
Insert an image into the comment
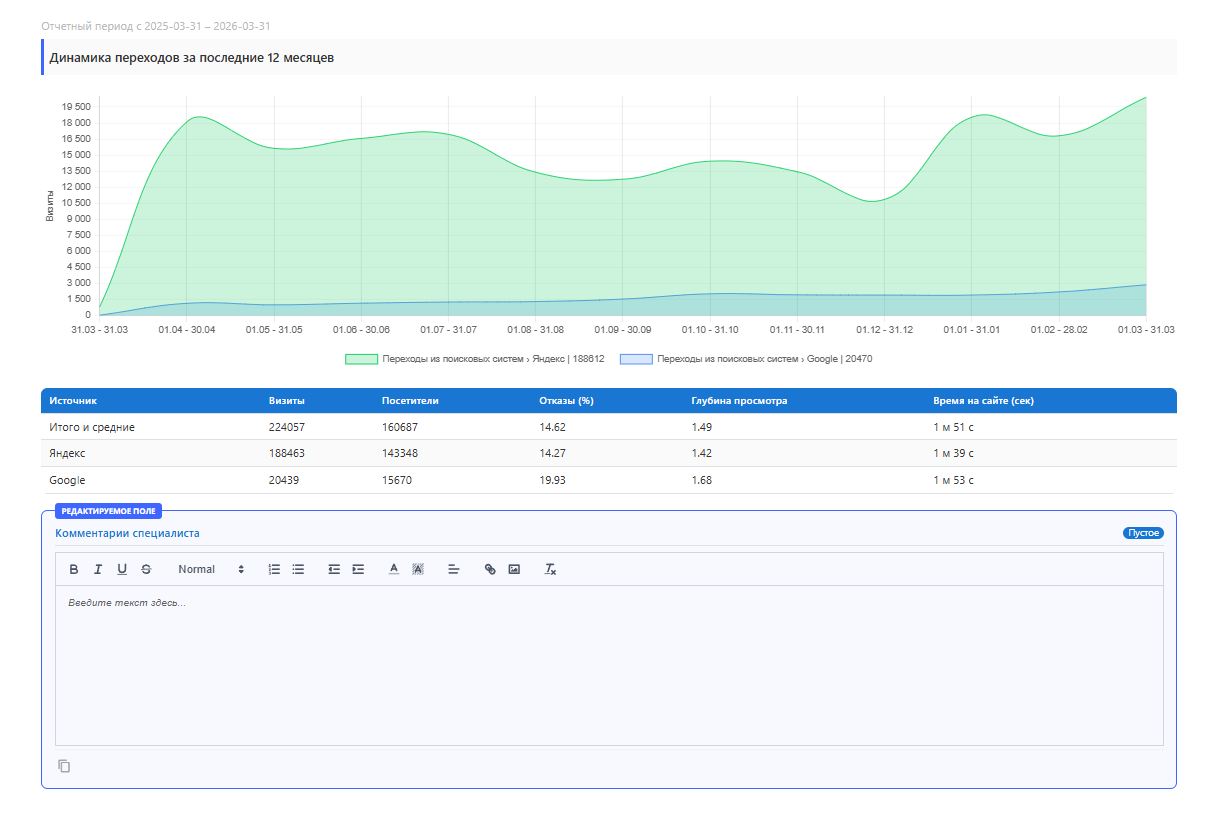(x=514, y=569)
